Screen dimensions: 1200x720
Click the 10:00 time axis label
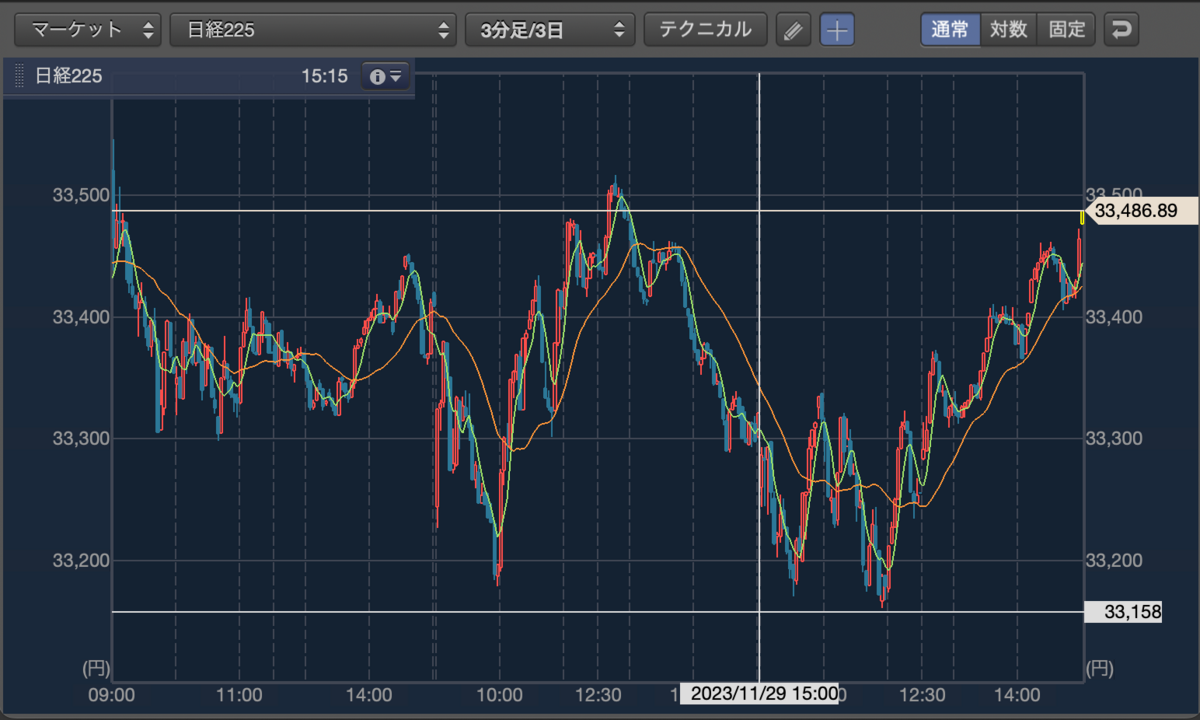(500, 694)
